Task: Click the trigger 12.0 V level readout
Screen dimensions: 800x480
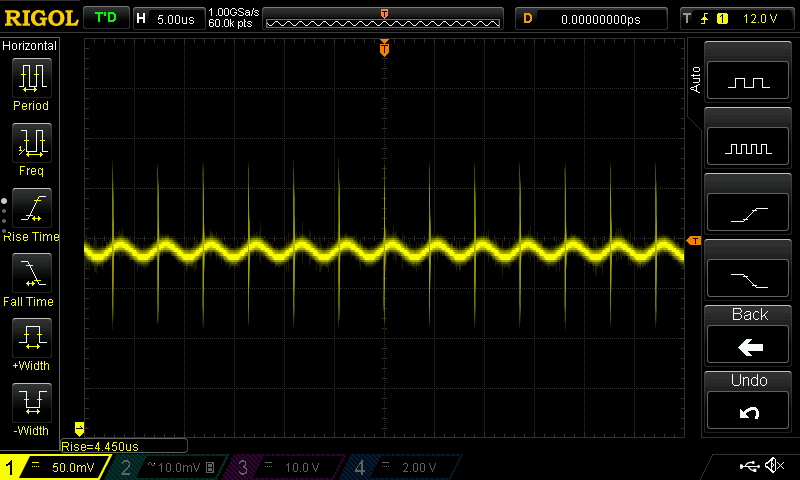Action: 760,19
